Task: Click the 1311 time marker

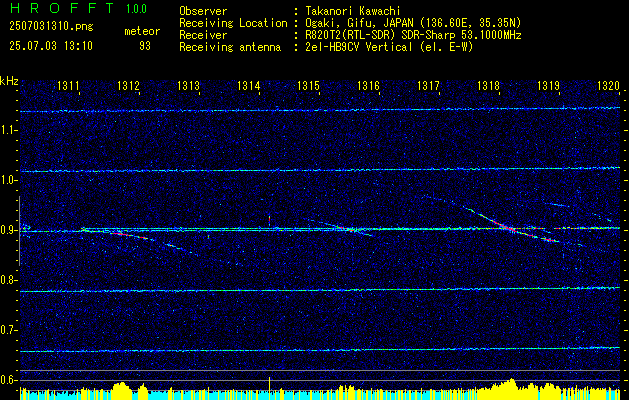Action: point(69,85)
